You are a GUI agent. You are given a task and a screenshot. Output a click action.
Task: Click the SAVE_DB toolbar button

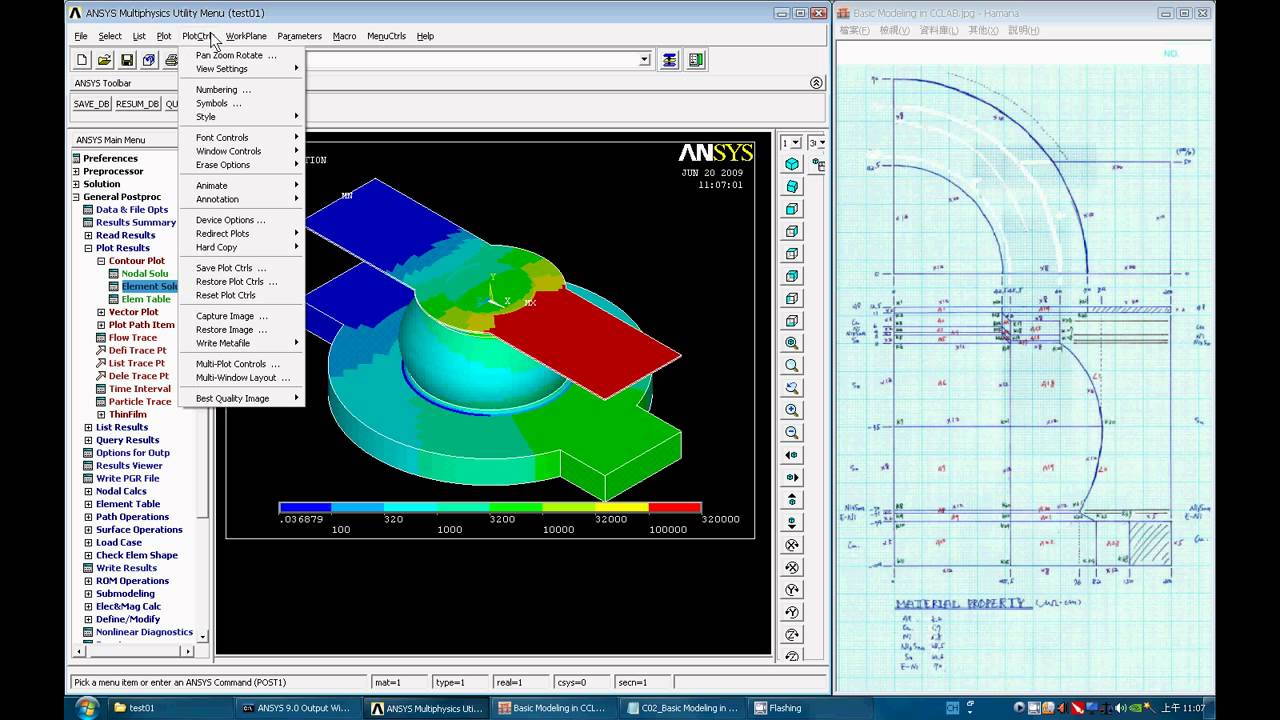click(91, 104)
